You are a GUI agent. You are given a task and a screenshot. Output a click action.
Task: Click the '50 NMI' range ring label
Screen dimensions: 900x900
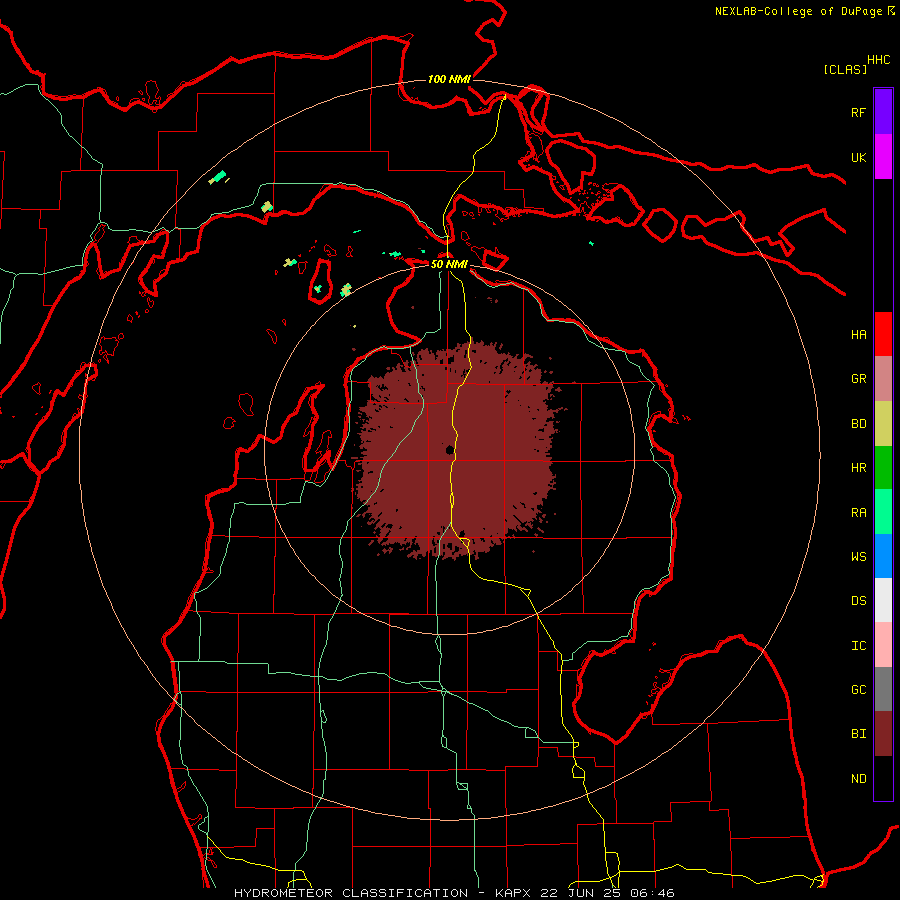point(449,264)
